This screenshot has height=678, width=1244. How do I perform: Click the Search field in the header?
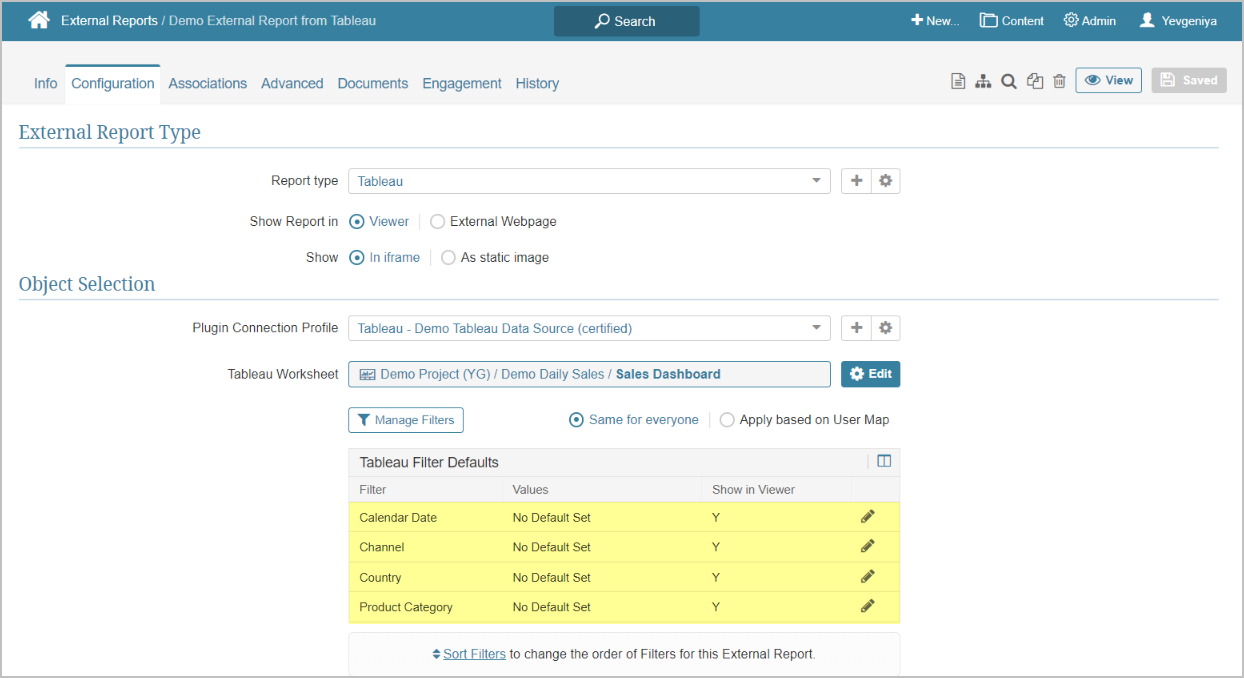click(626, 21)
